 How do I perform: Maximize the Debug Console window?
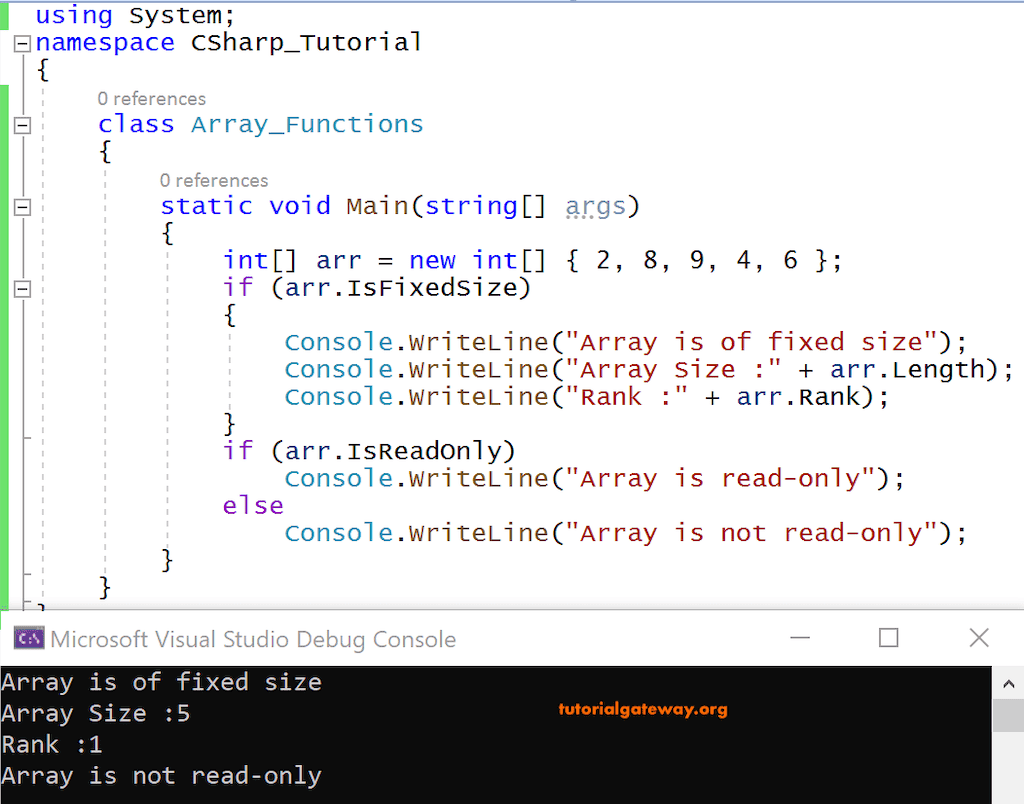[889, 637]
